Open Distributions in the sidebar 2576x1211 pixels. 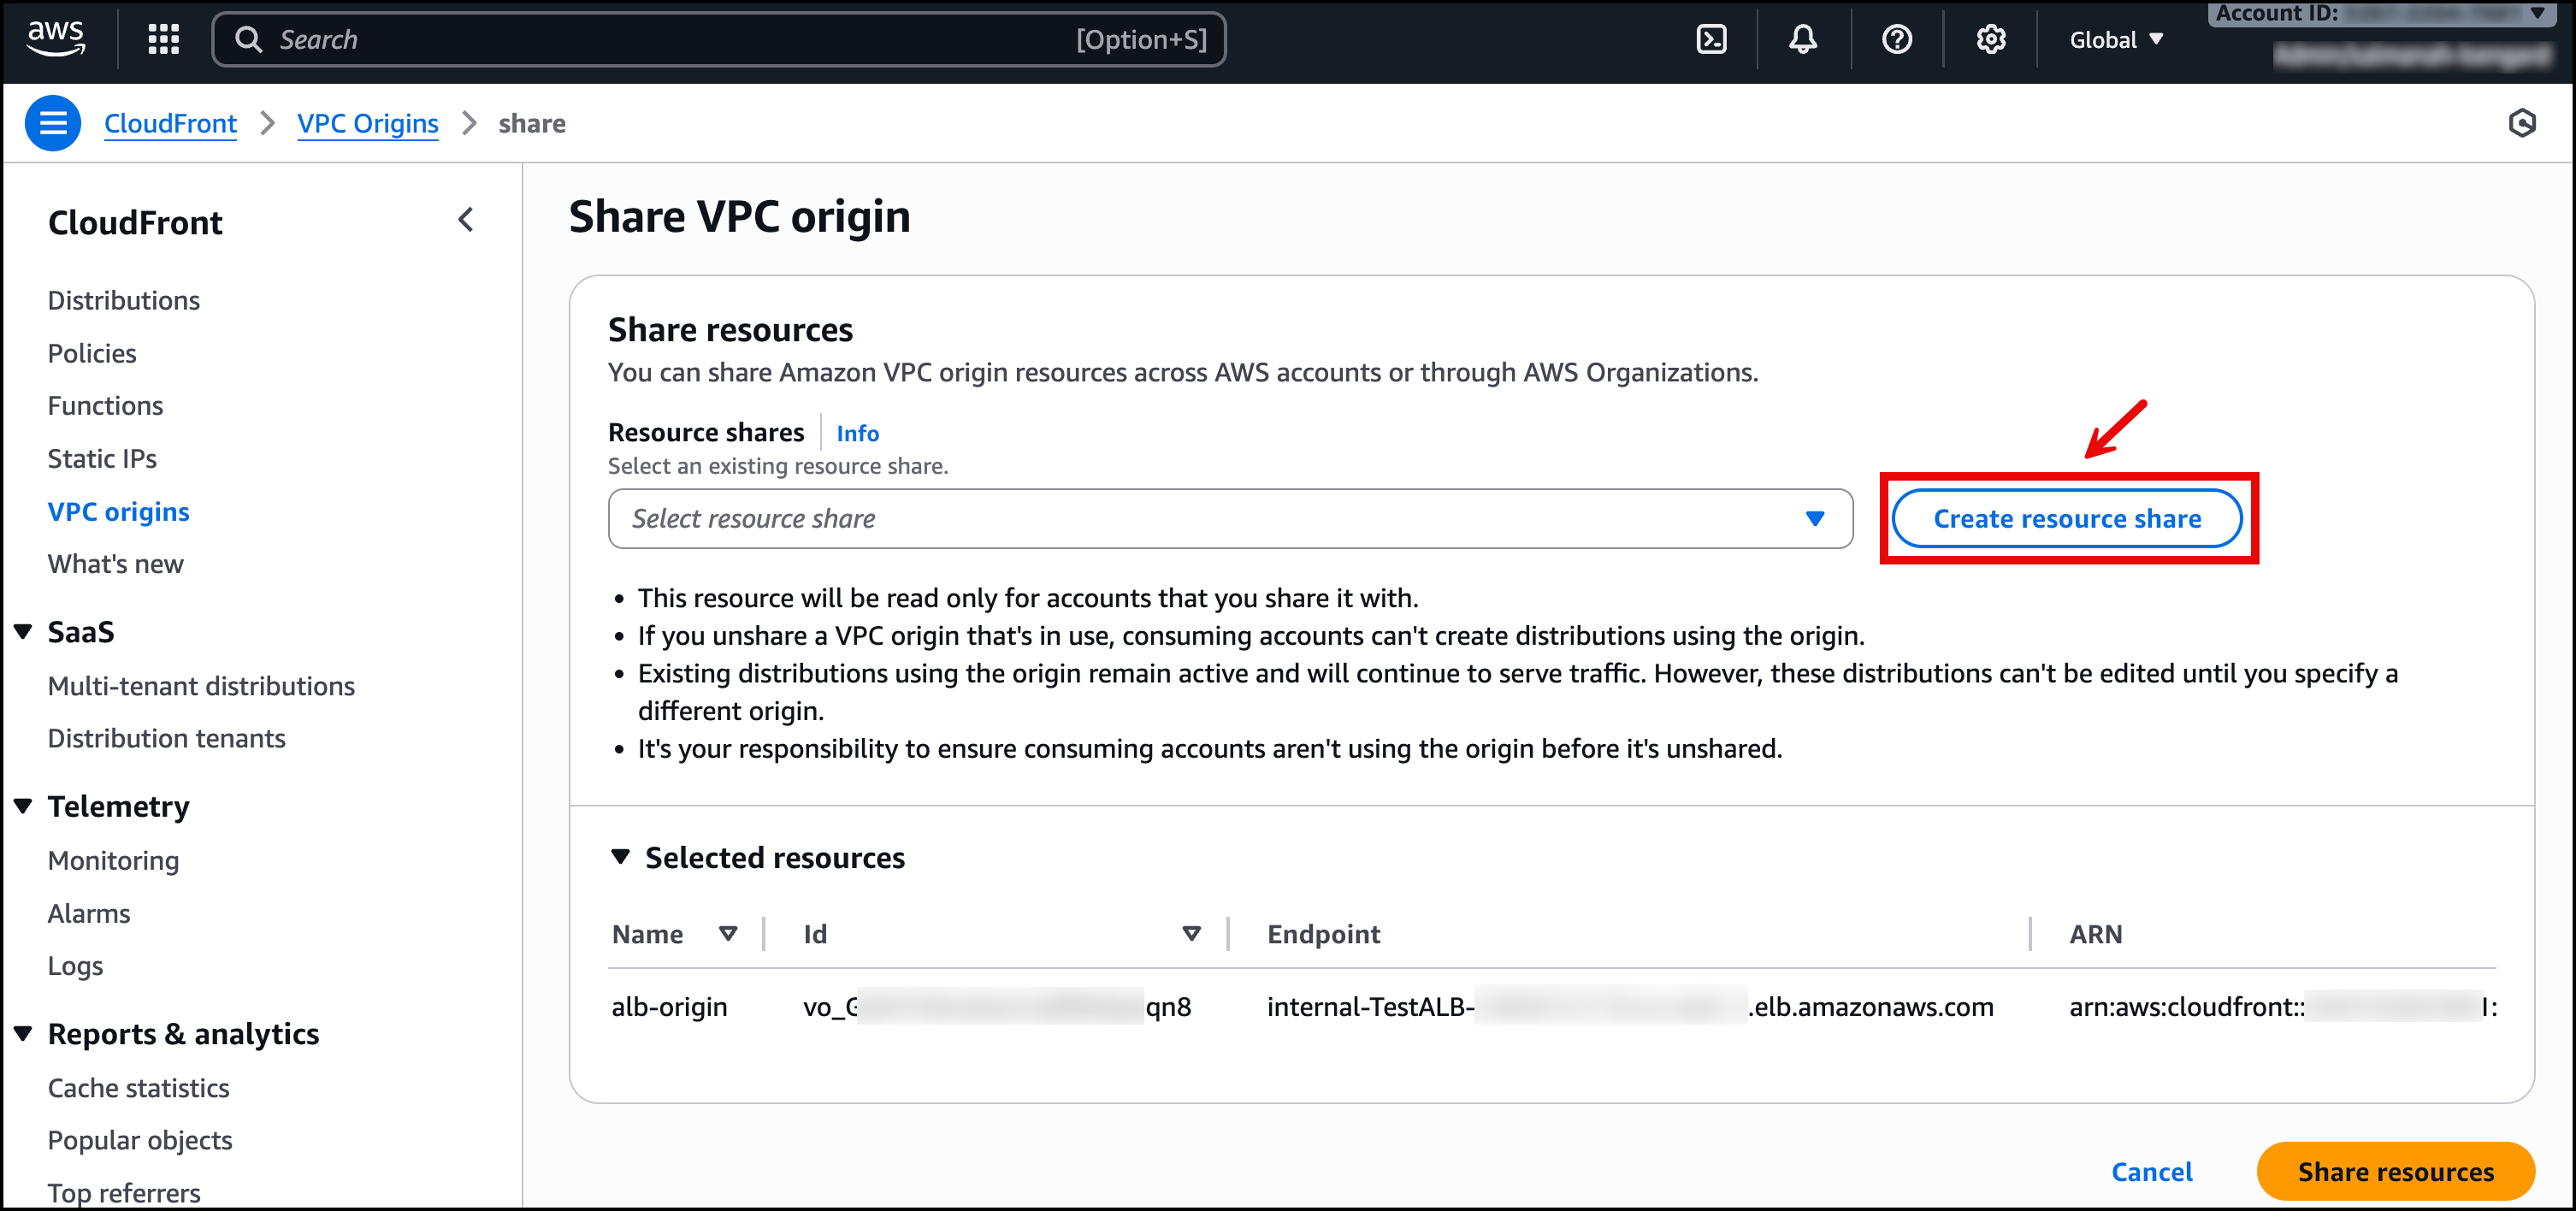point(124,300)
